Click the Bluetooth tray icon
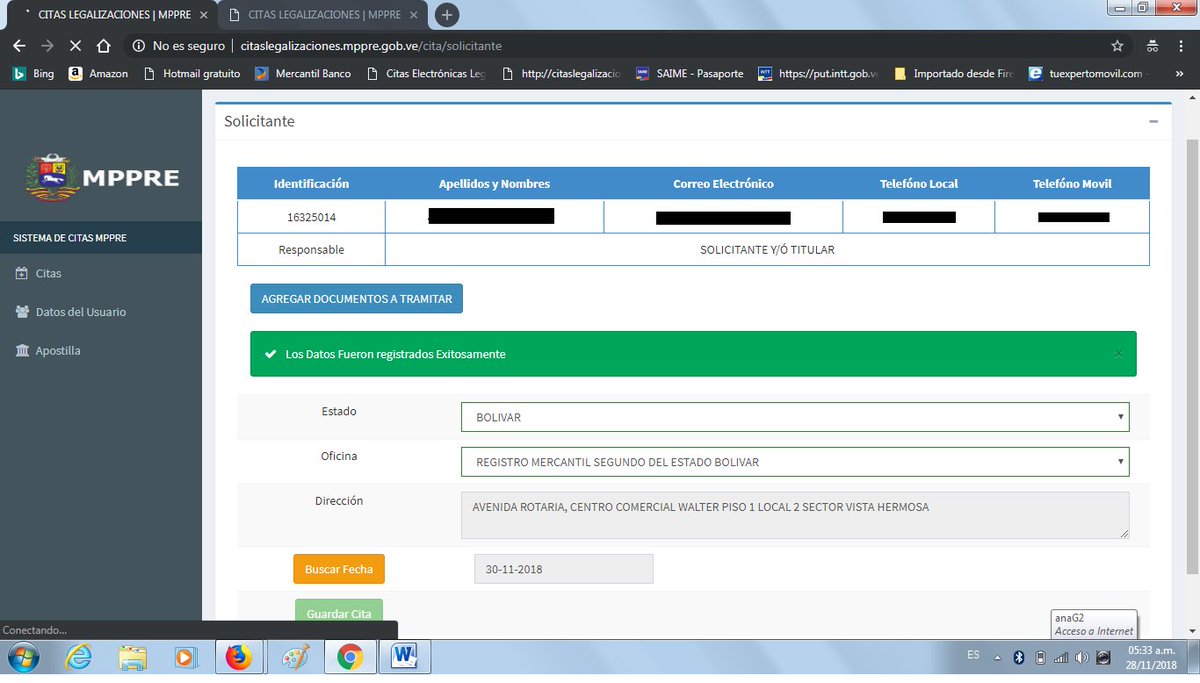This screenshot has width=1200, height=683. 1020,657
